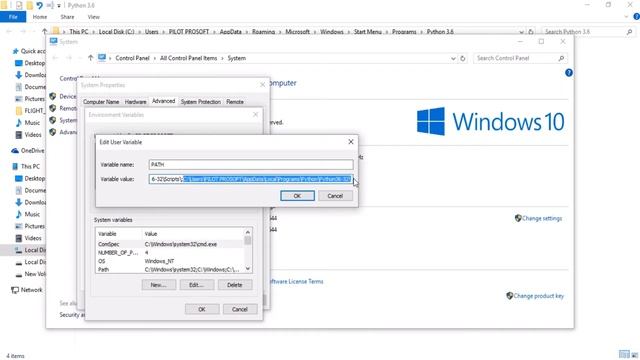Select the Path system variable row
Viewport: 640px width, 360px height.
click(170, 270)
